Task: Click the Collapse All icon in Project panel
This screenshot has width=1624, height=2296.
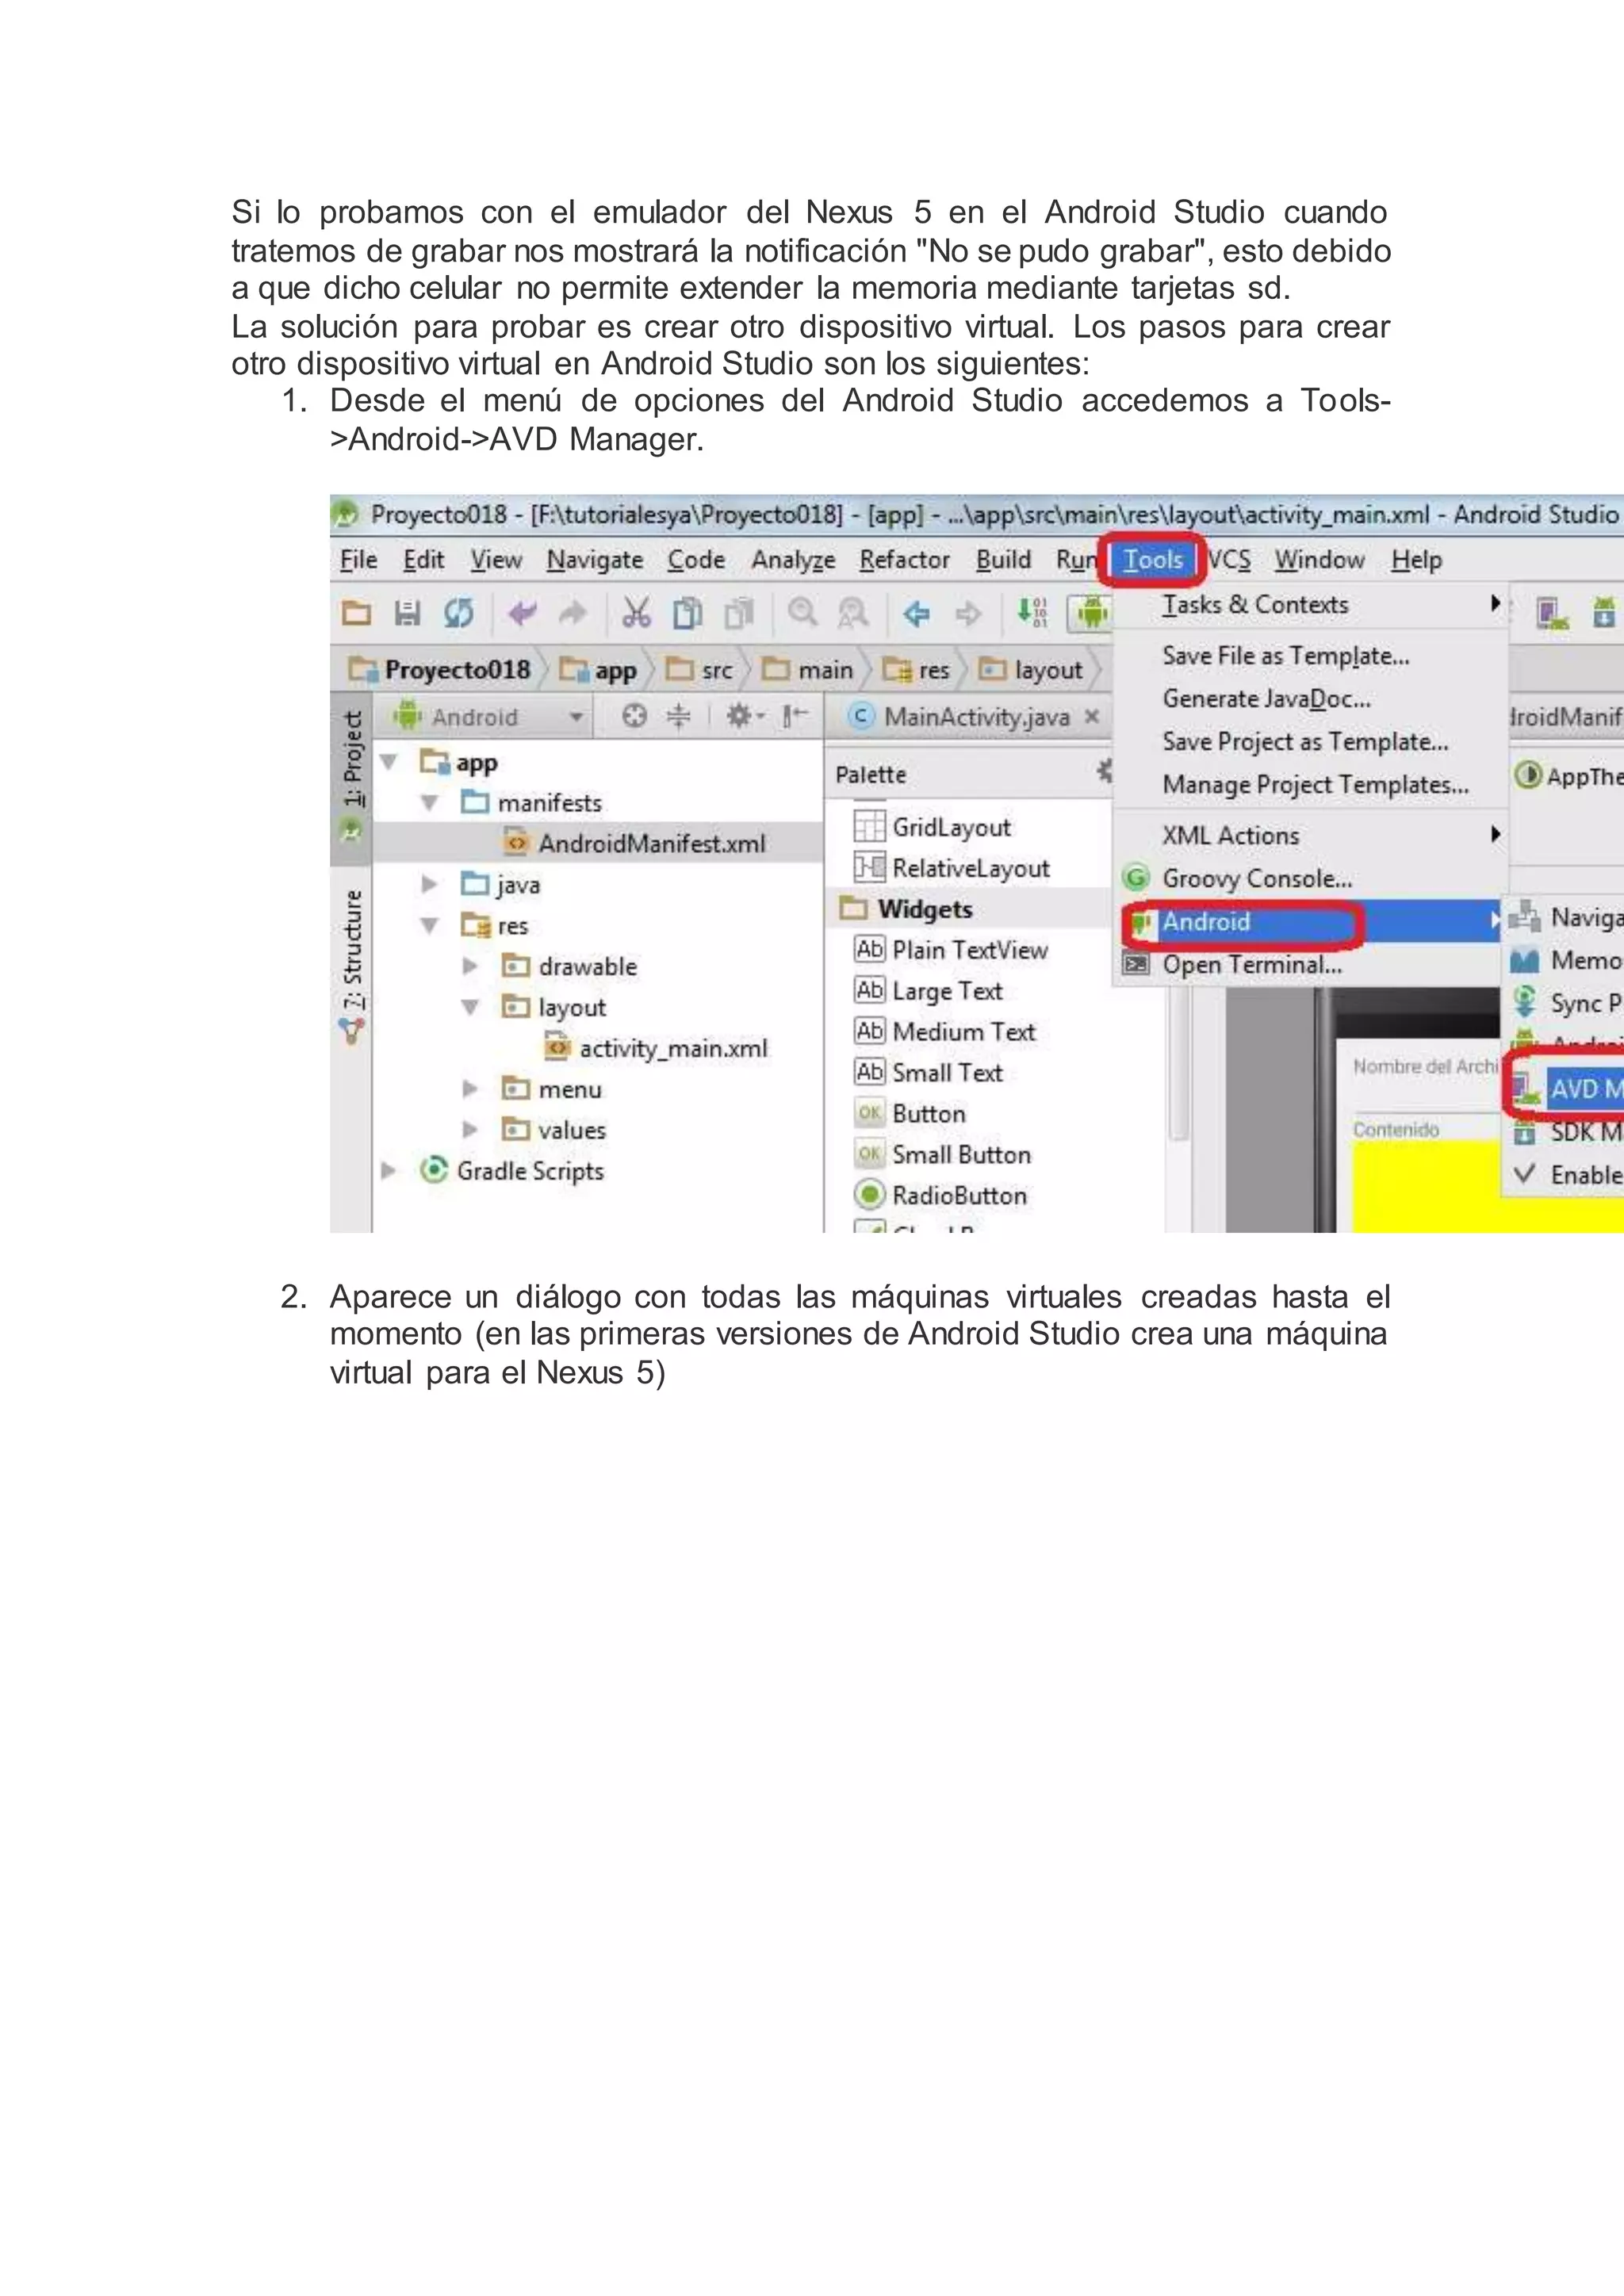Action: (678, 716)
